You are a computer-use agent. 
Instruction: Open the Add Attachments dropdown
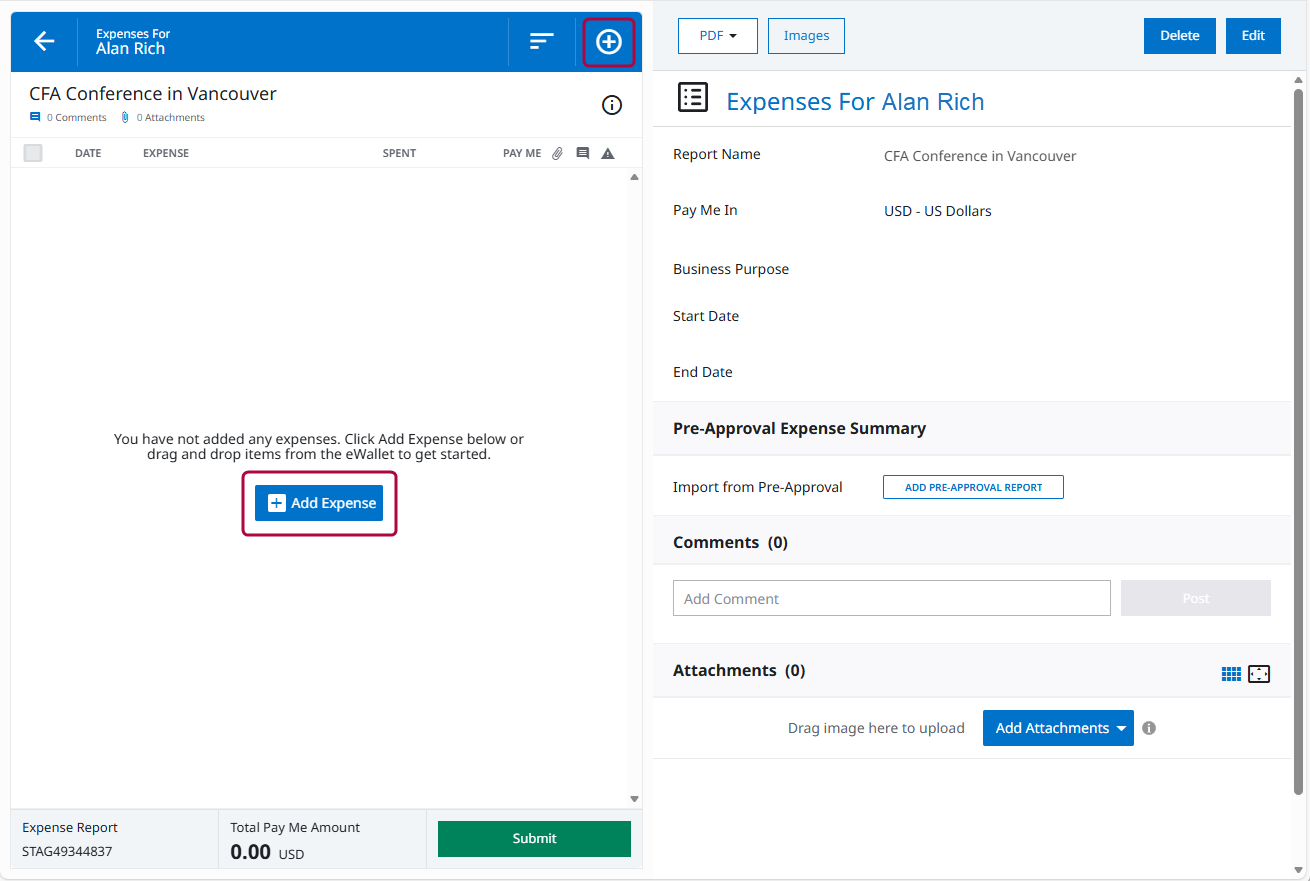[x=1058, y=728]
